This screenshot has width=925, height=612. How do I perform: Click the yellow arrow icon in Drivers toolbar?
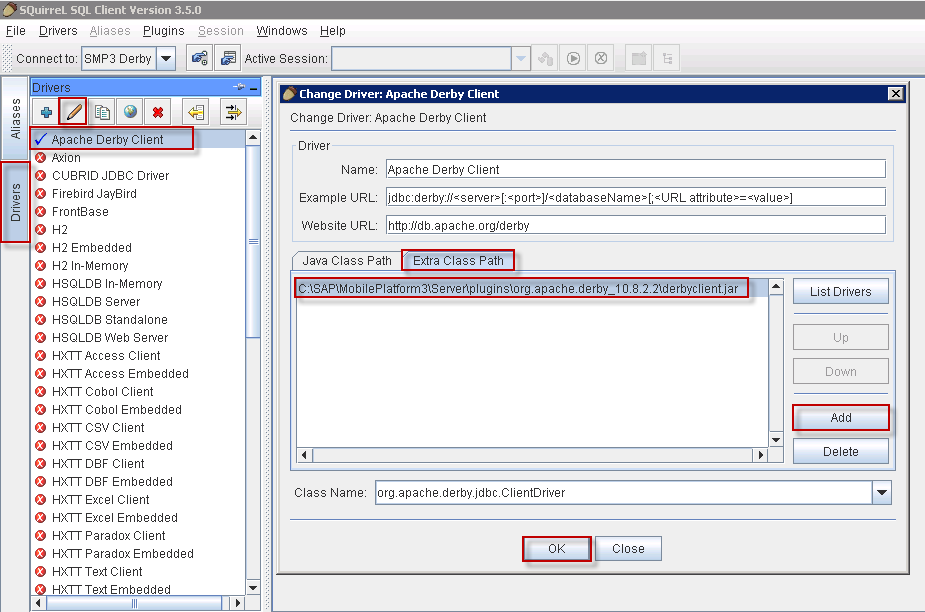[196, 112]
